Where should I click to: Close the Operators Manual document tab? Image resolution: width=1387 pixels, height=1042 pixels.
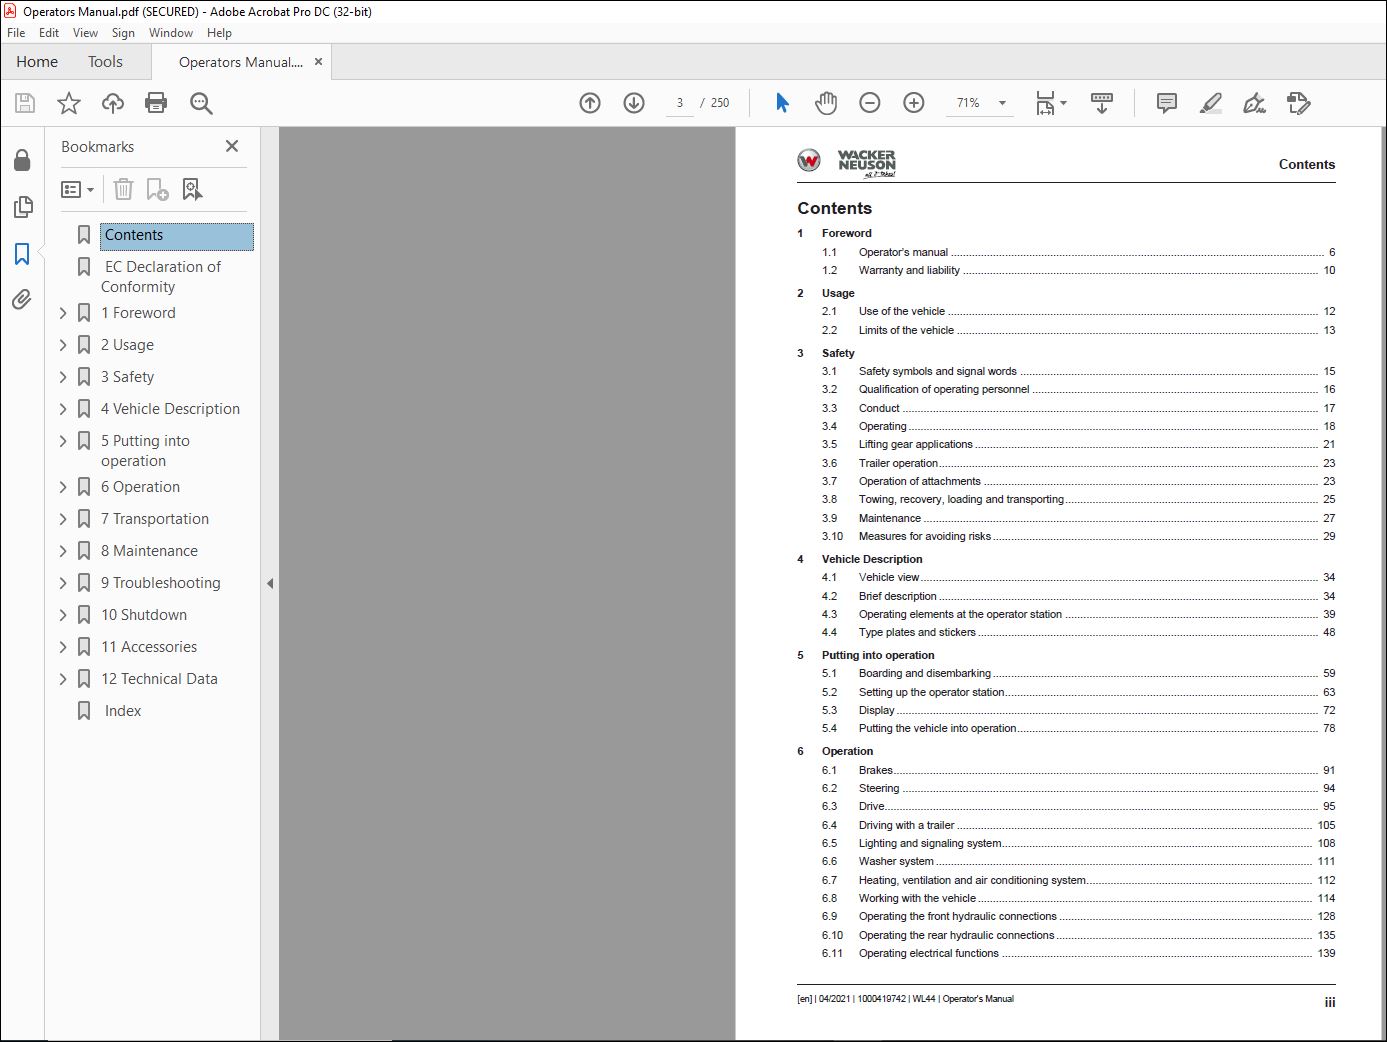click(x=318, y=62)
